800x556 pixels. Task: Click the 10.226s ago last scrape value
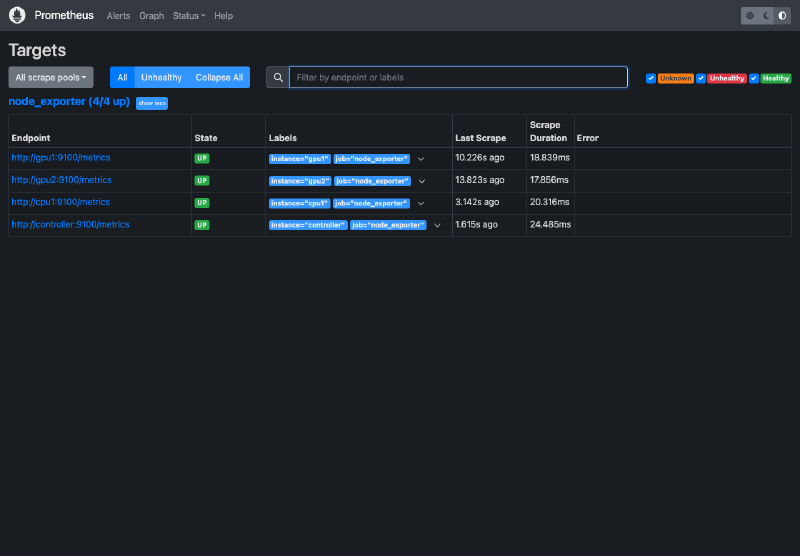click(480, 158)
